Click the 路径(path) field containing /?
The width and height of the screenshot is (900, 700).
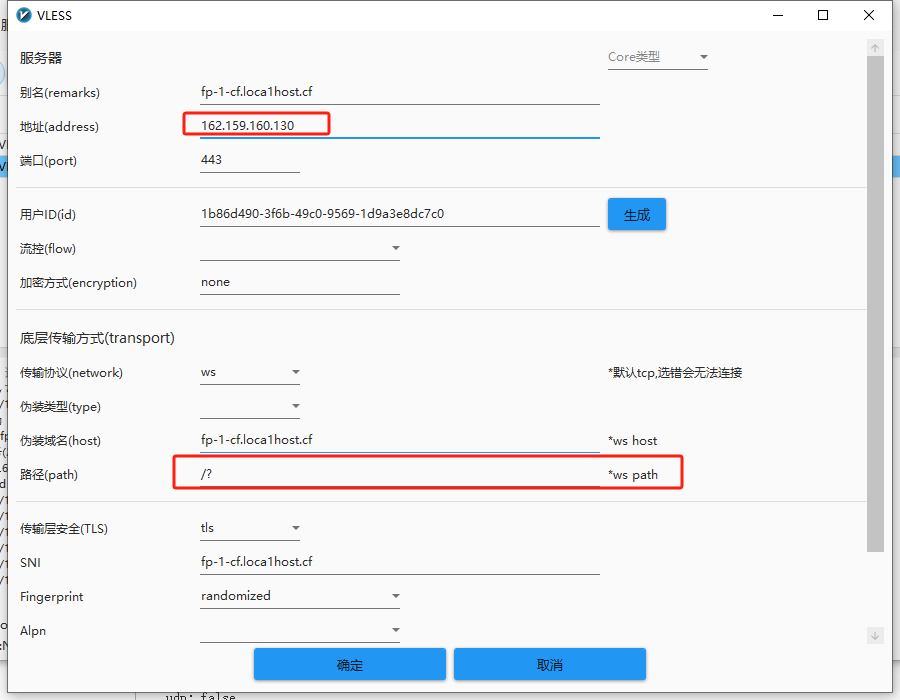point(399,474)
